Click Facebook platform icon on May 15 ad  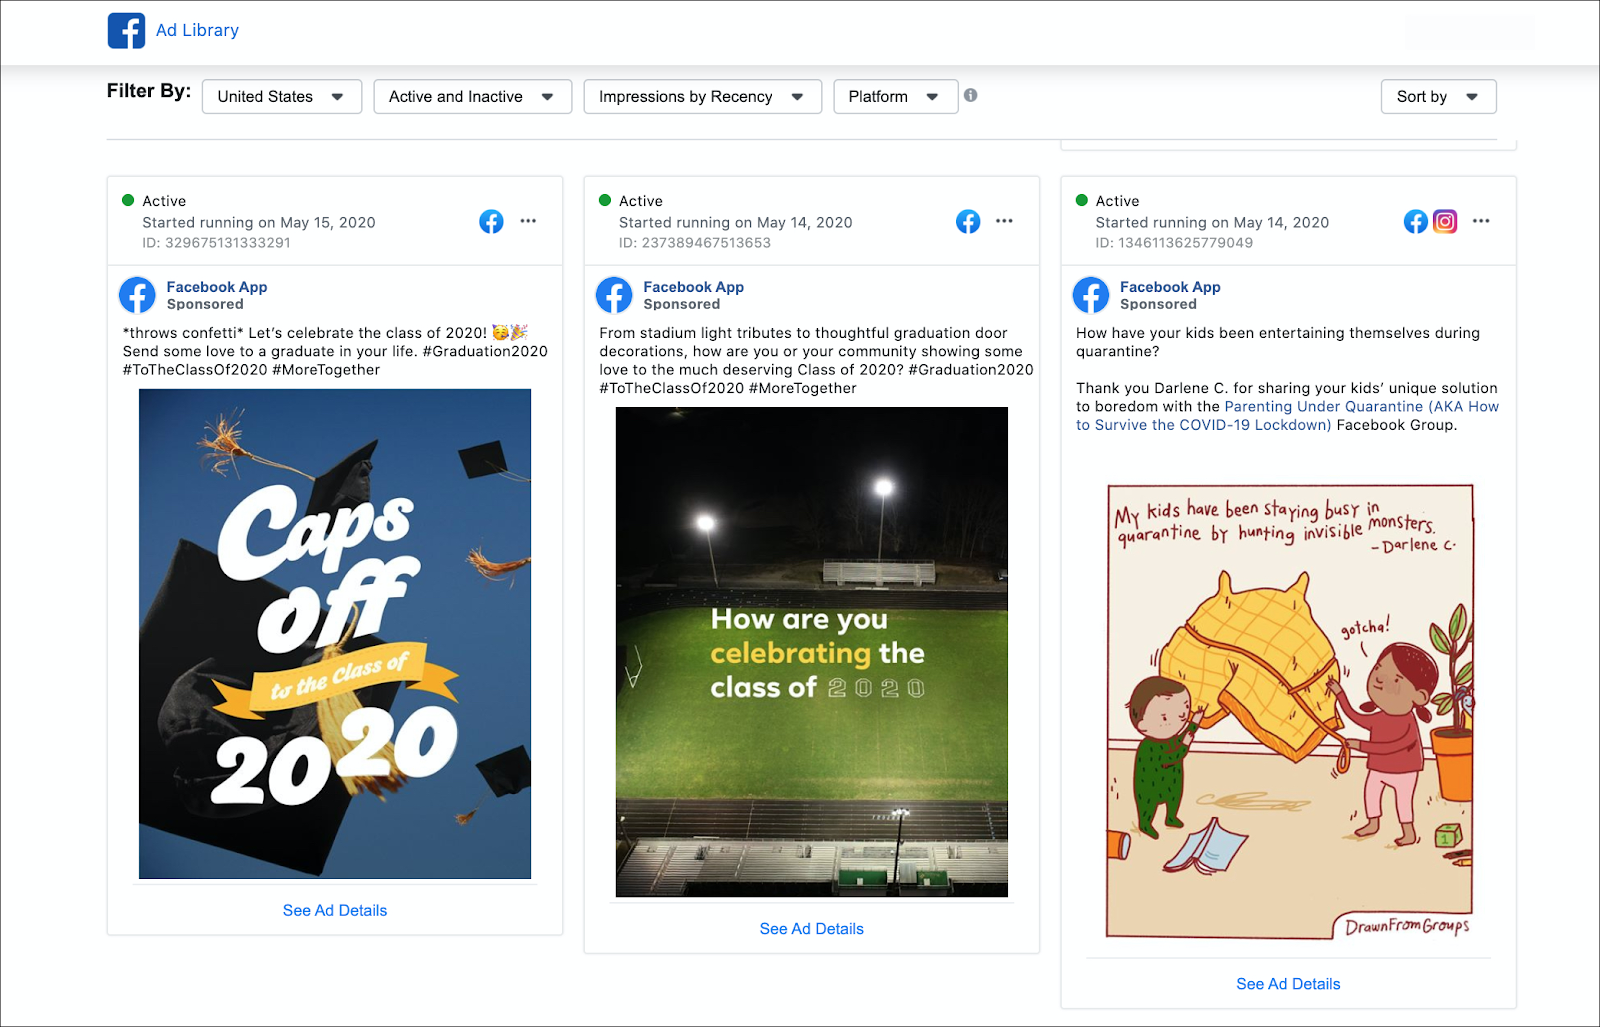pos(491,222)
